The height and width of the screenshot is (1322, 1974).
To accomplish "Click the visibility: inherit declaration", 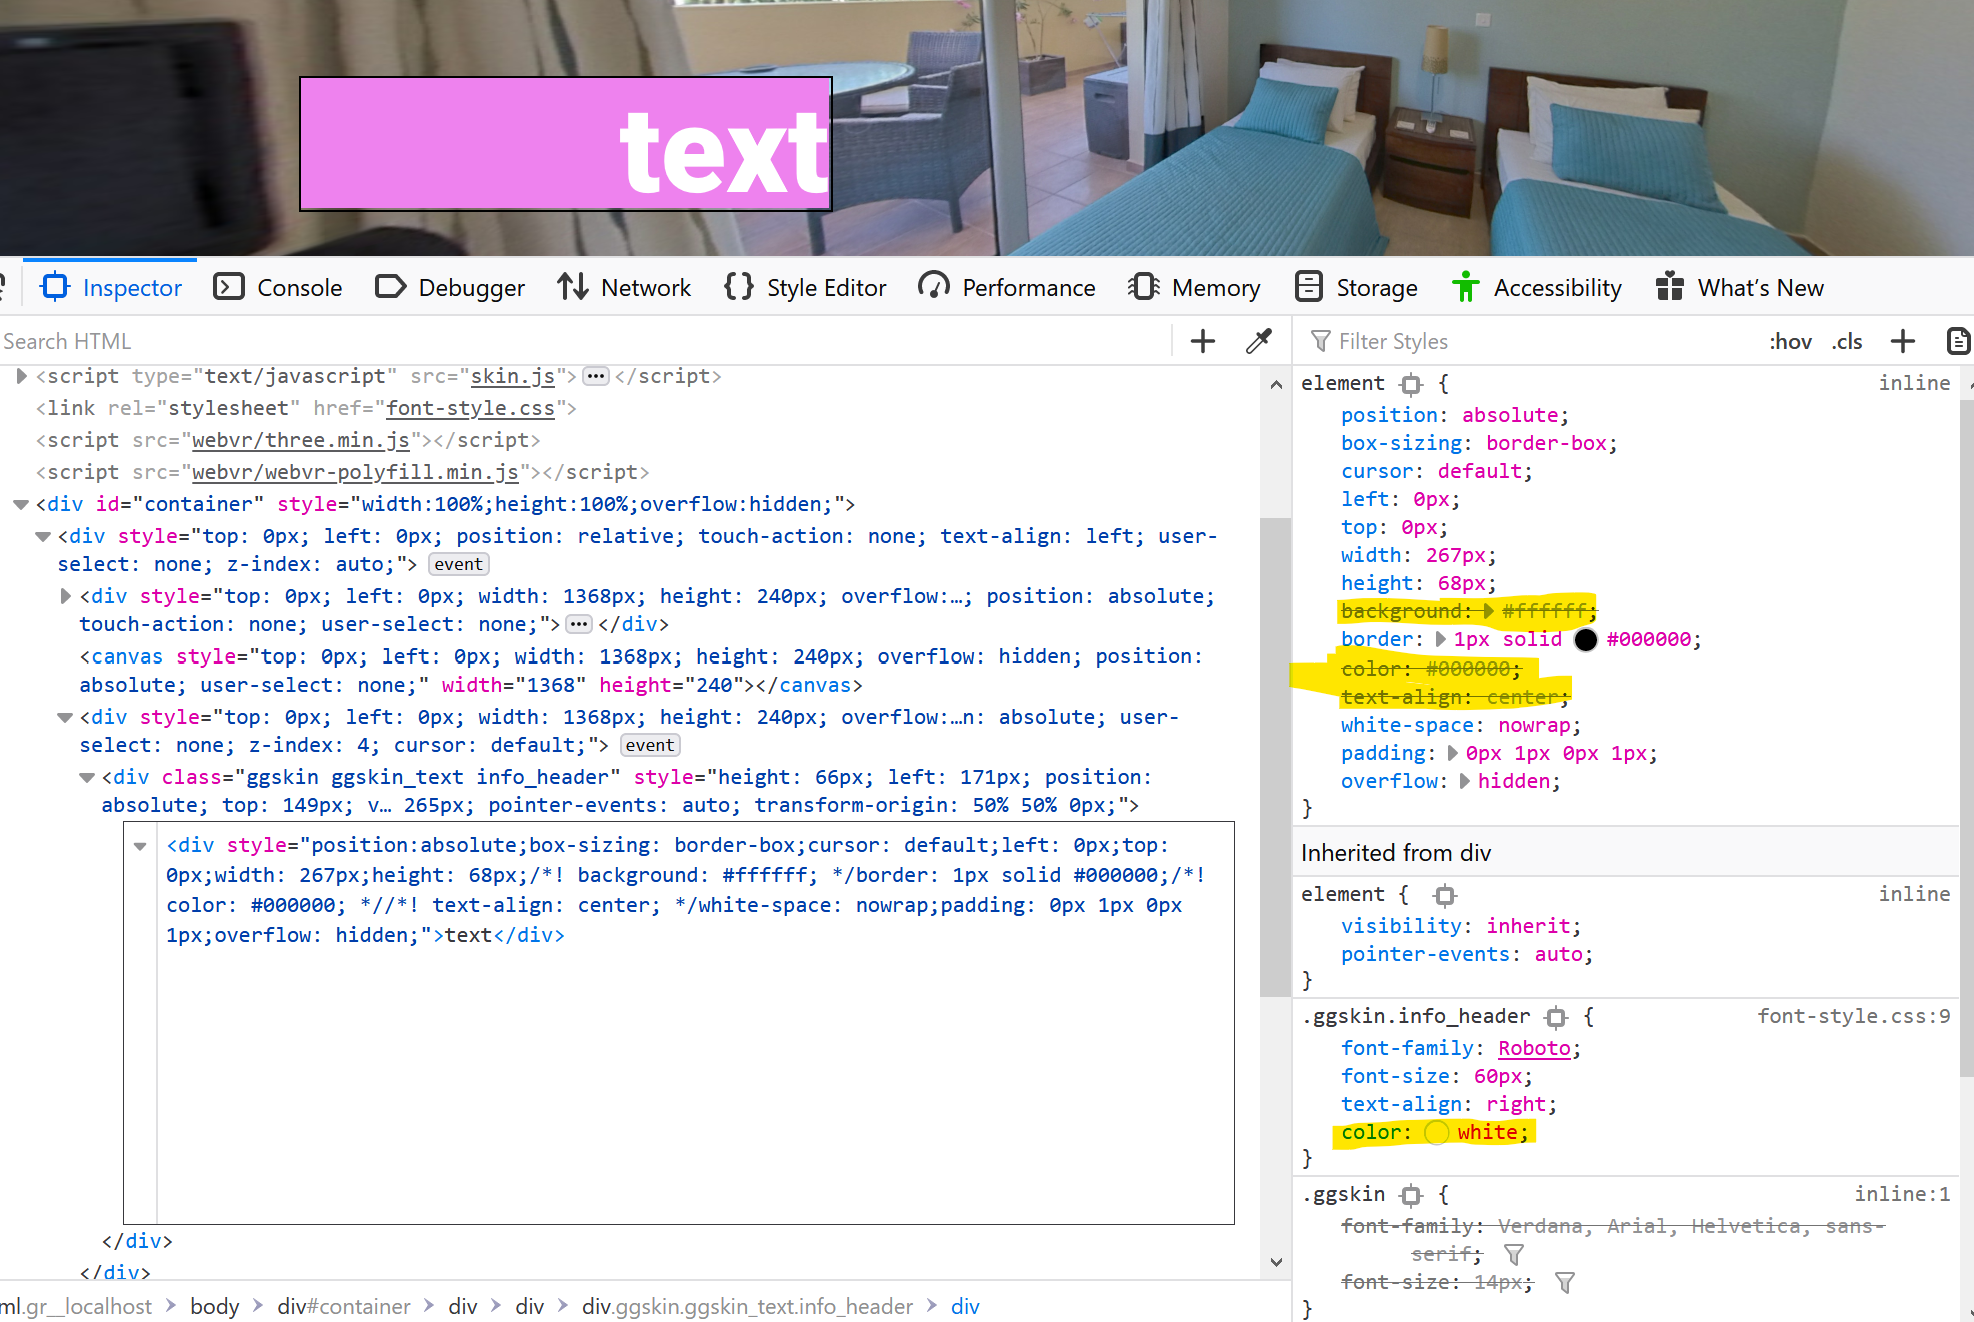I will [x=1461, y=926].
